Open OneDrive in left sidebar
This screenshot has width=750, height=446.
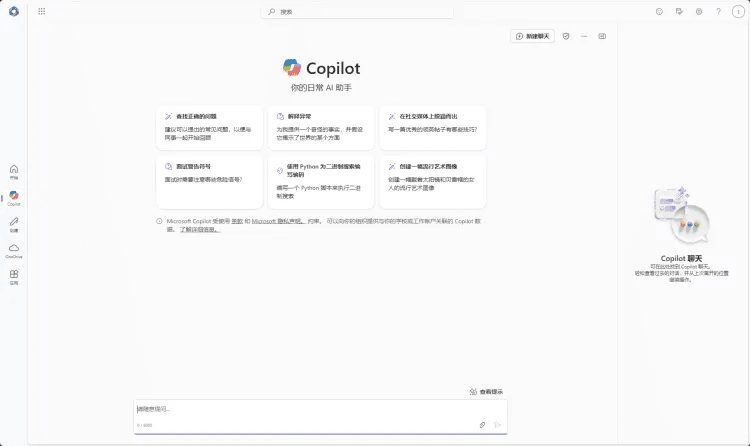tap(14, 251)
